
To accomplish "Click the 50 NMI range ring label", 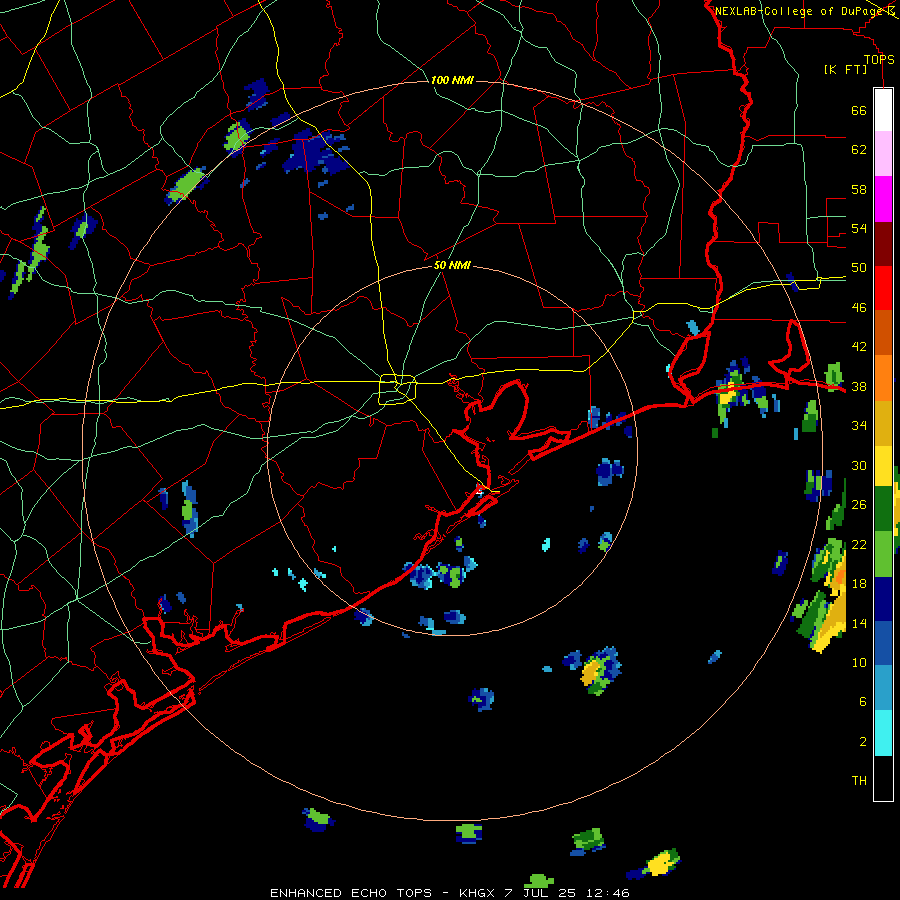I will click(x=452, y=265).
